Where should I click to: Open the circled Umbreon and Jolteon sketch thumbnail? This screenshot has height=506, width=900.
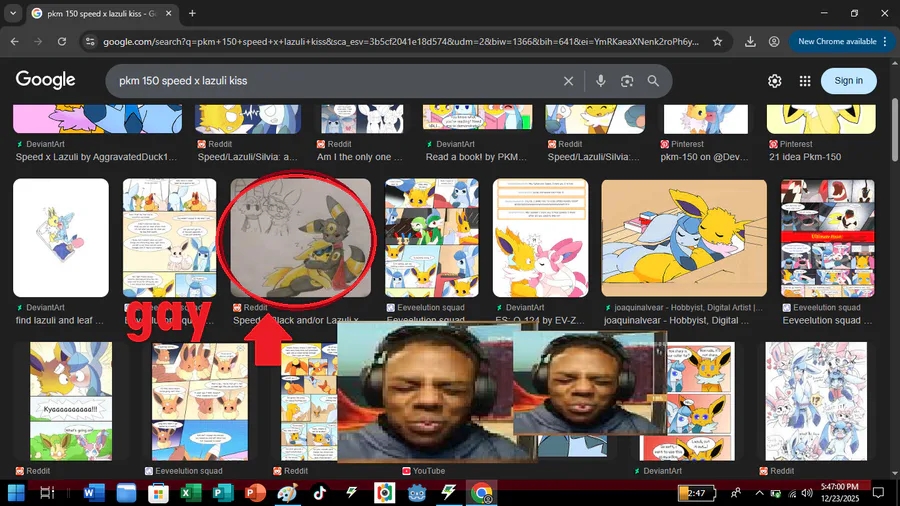click(301, 238)
